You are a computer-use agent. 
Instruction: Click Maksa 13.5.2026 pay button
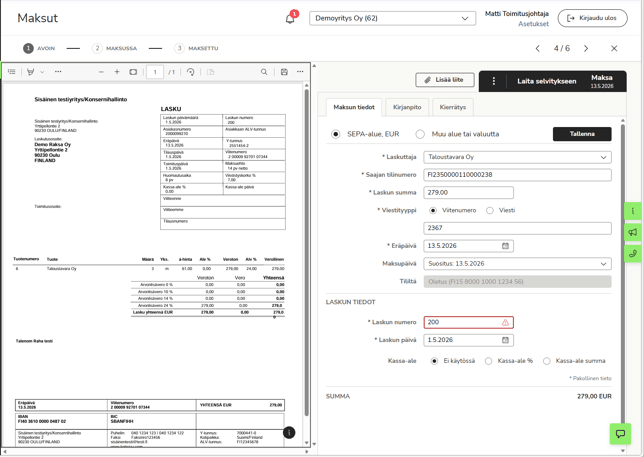coord(602,81)
